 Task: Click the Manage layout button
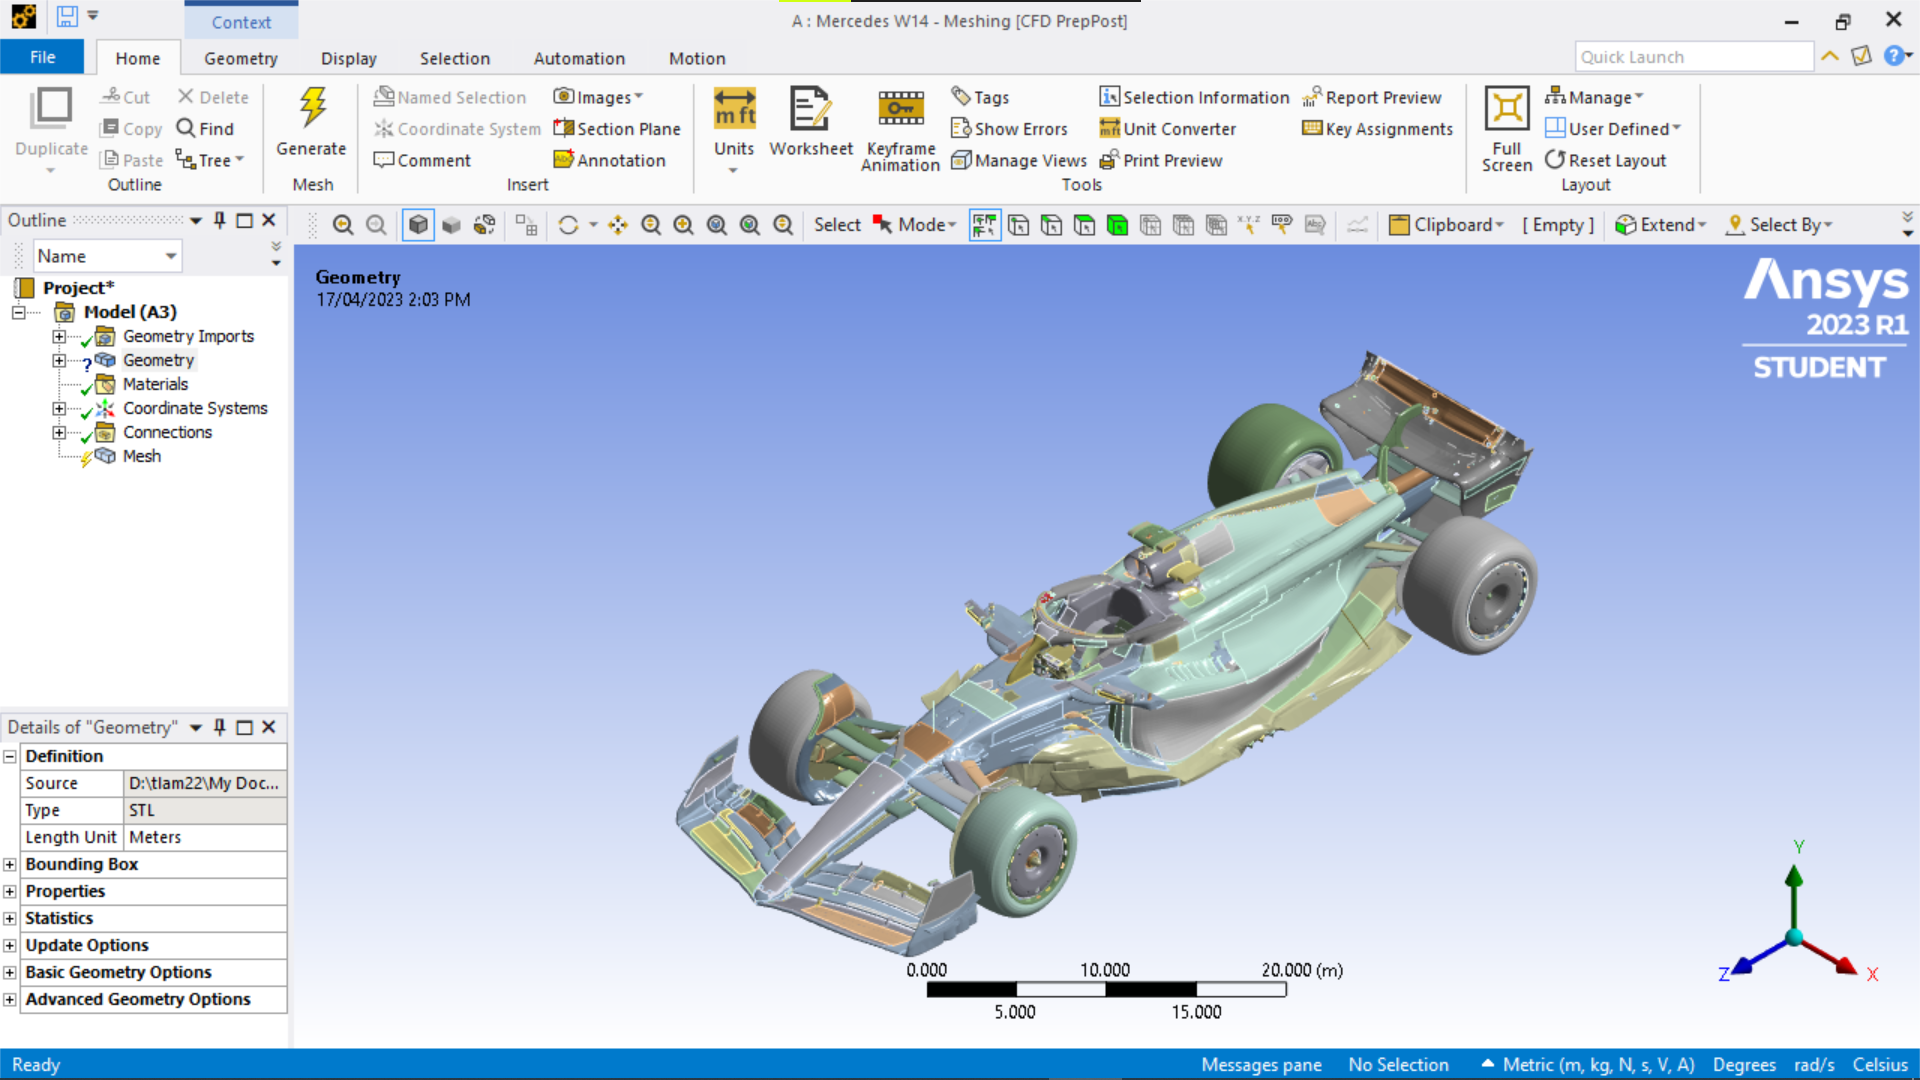[x=1594, y=97]
